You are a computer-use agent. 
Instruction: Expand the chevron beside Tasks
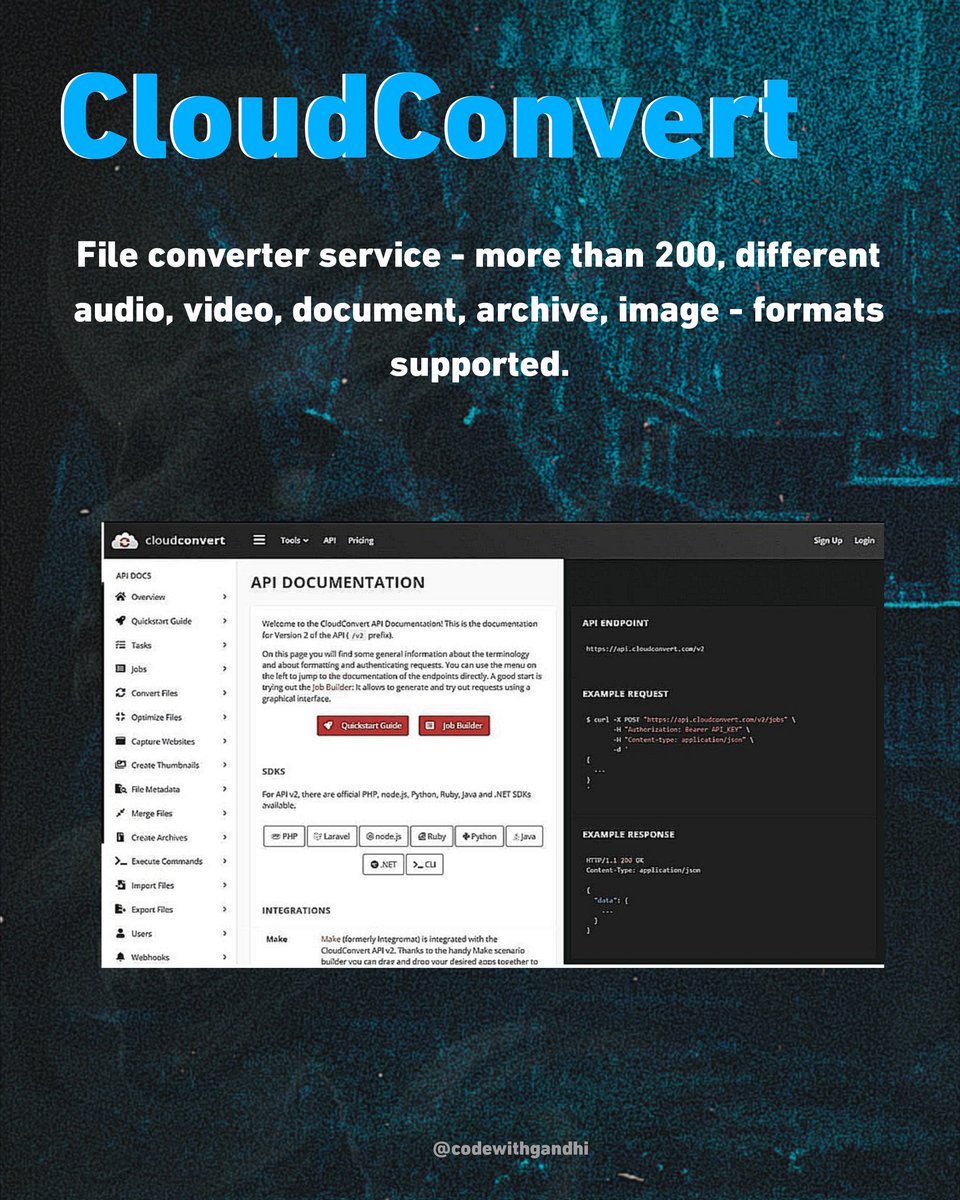pyautogui.click(x=224, y=645)
